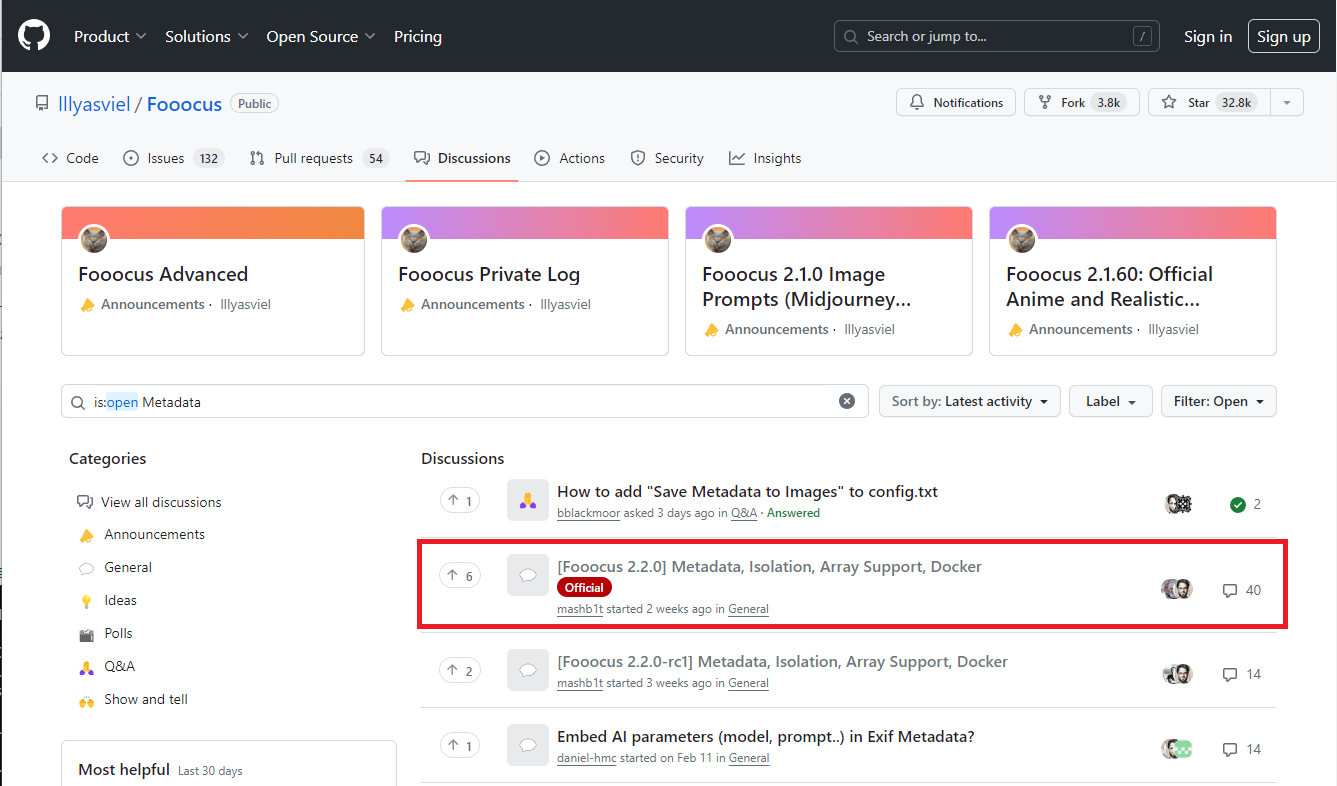Open user bblackmoor's profile link
The width and height of the screenshot is (1337, 786).
(x=589, y=513)
